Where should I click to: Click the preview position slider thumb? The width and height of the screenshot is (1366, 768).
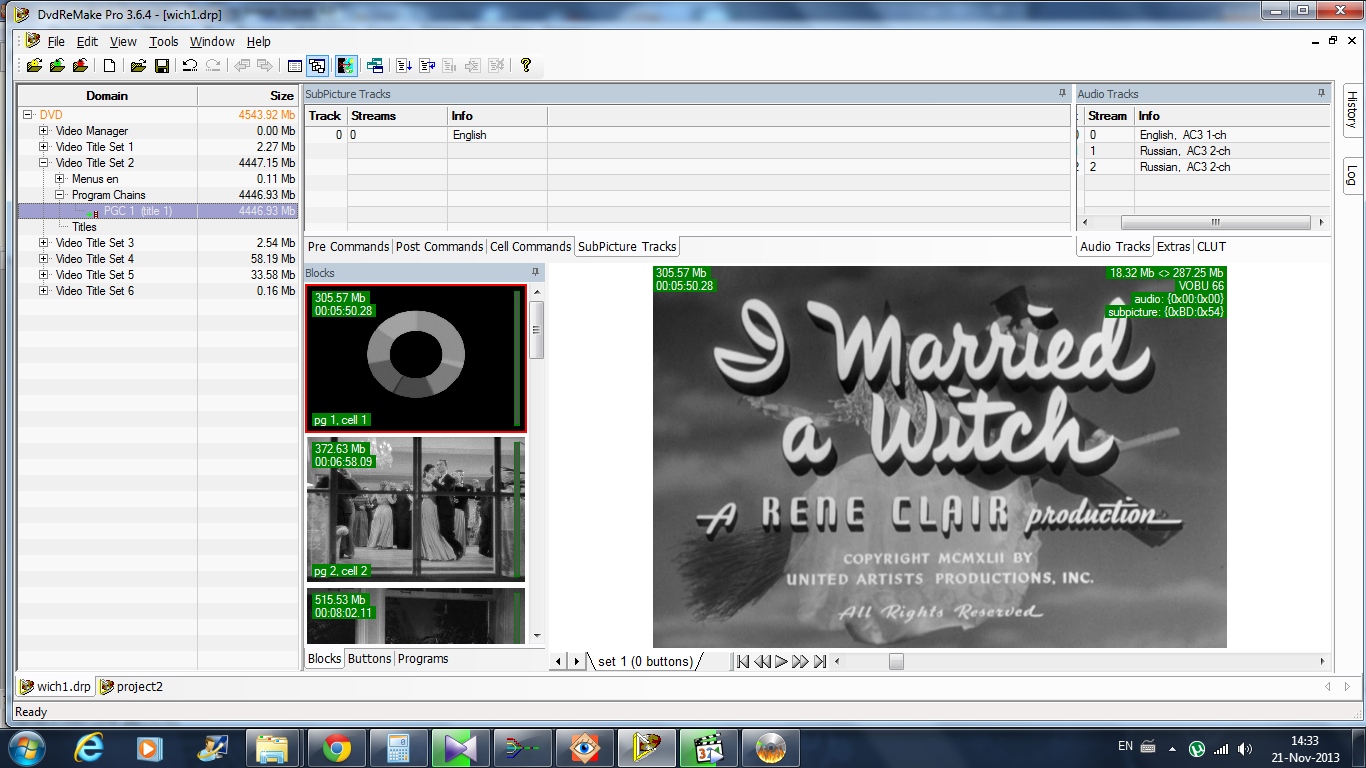click(x=896, y=661)
